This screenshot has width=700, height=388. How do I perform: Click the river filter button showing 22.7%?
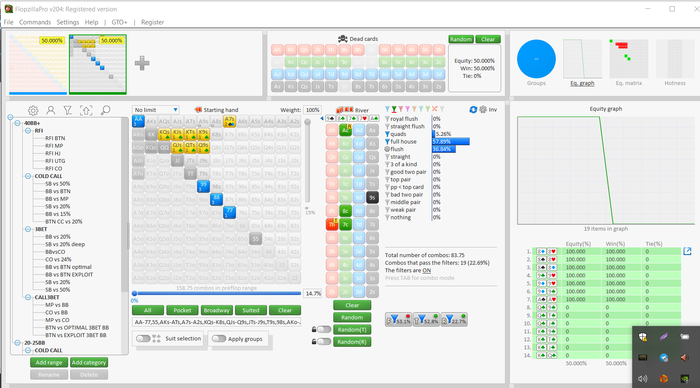454,319
